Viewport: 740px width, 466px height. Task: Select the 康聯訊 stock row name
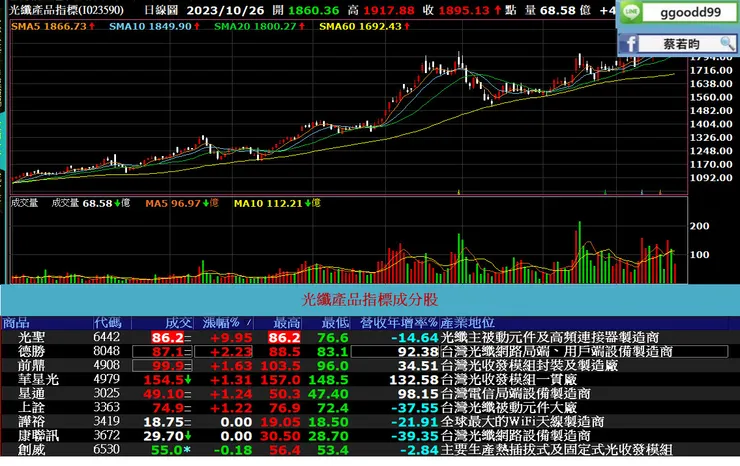(38, 435)
